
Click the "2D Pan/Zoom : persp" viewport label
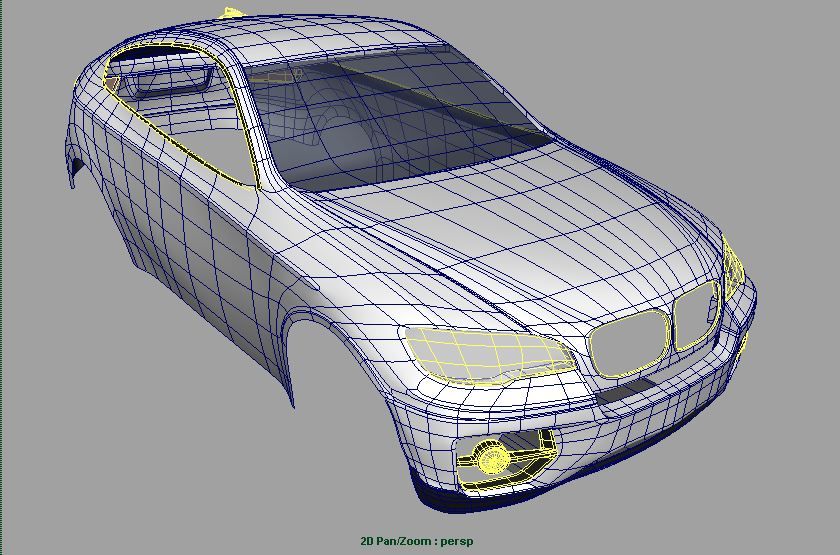[417, 541]
